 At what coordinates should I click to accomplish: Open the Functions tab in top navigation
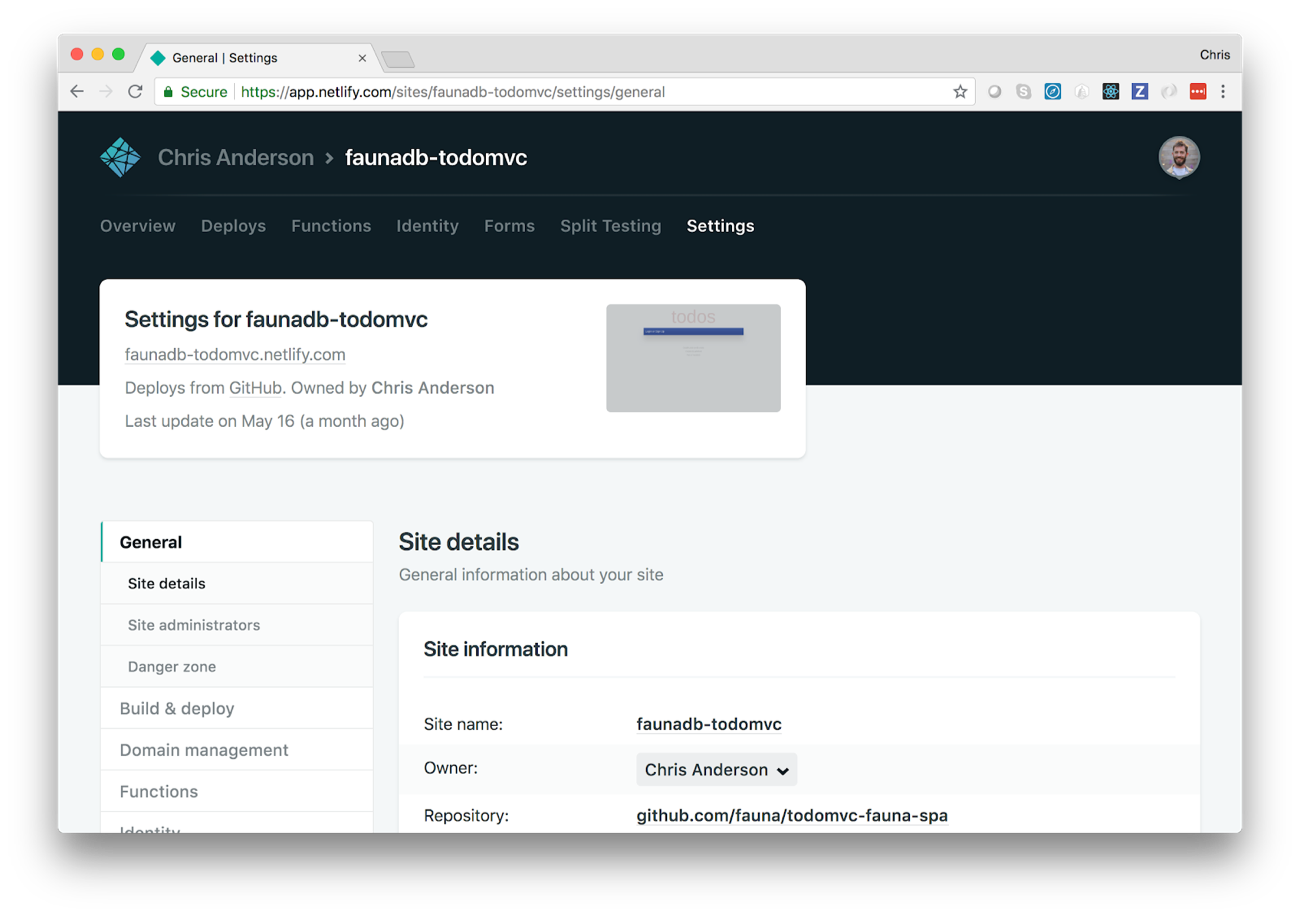tap(331, 226)
